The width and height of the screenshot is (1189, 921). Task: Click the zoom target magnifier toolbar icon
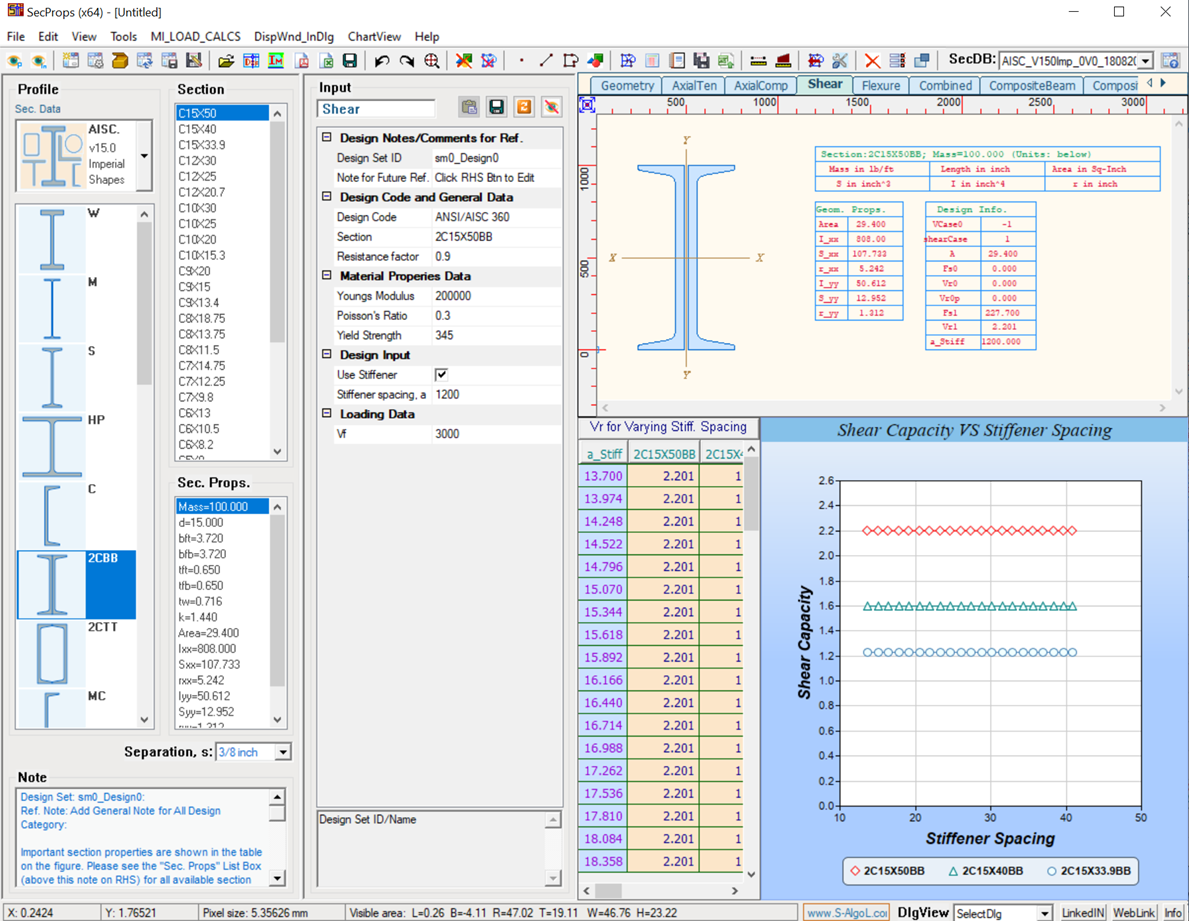(431, 61)
